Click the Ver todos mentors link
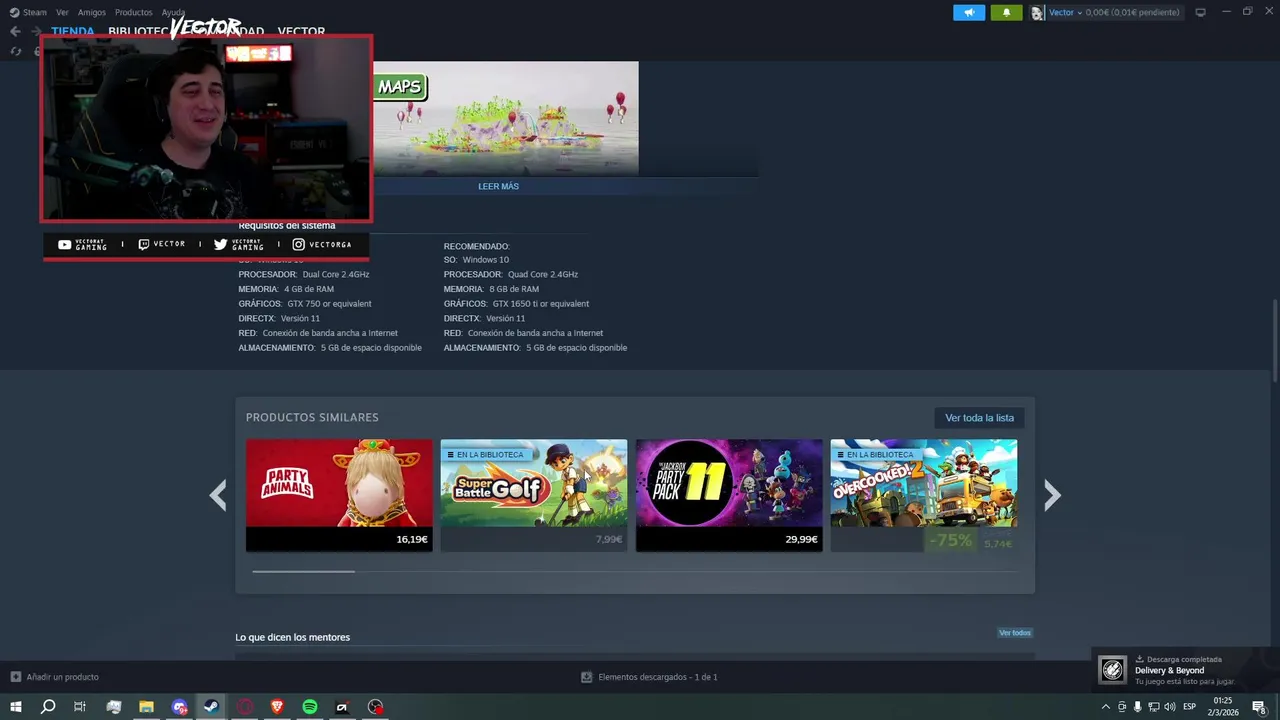This screenshot has width=1280, height=720. pyautogui.click(x=1014, y=633)
